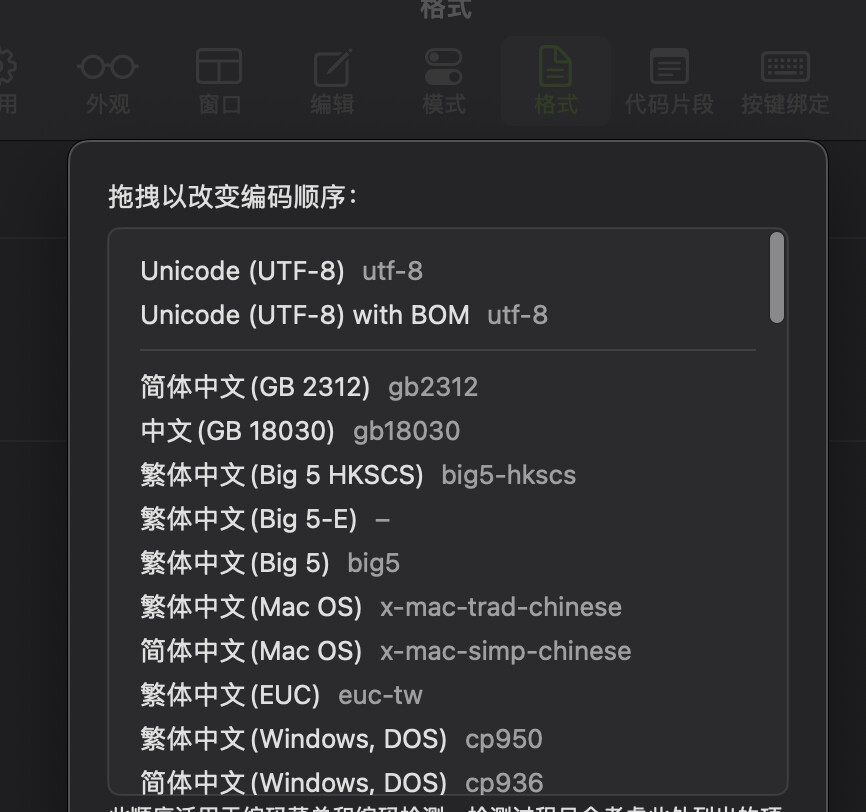The image size is (866, 812).
Task: Select 繁体中文 (Windows, DOS) cp950 row
Action: coord(448,739)
